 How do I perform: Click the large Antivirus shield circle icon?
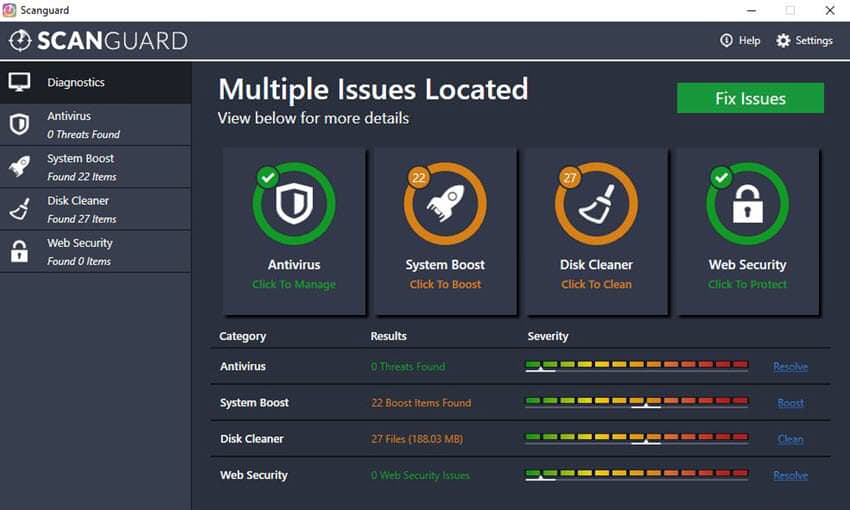(x=294, y=204)
